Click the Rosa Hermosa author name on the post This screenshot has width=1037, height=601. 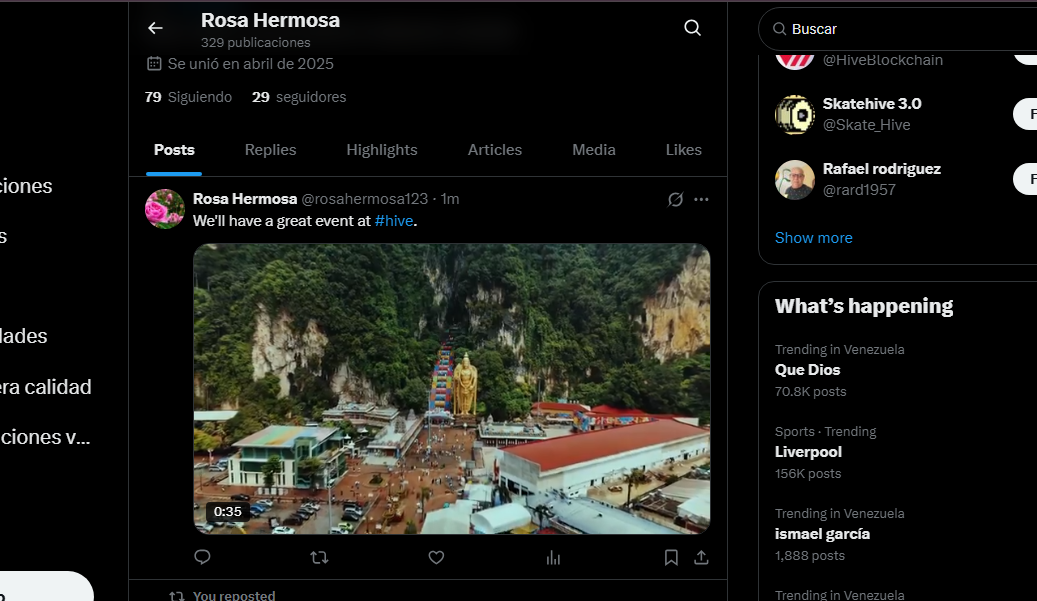pyautogui.click(x=245, y=199)
